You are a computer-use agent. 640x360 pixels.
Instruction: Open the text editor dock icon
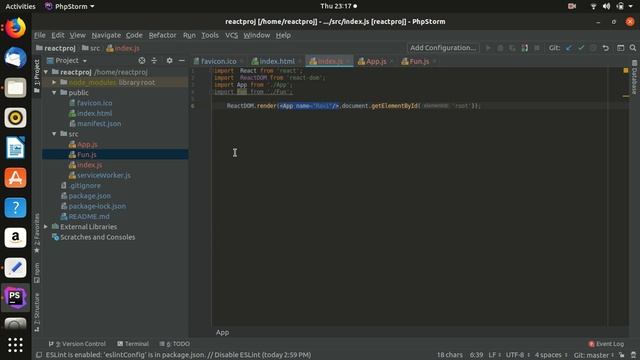pyautogui.click(x=16, y=268)
